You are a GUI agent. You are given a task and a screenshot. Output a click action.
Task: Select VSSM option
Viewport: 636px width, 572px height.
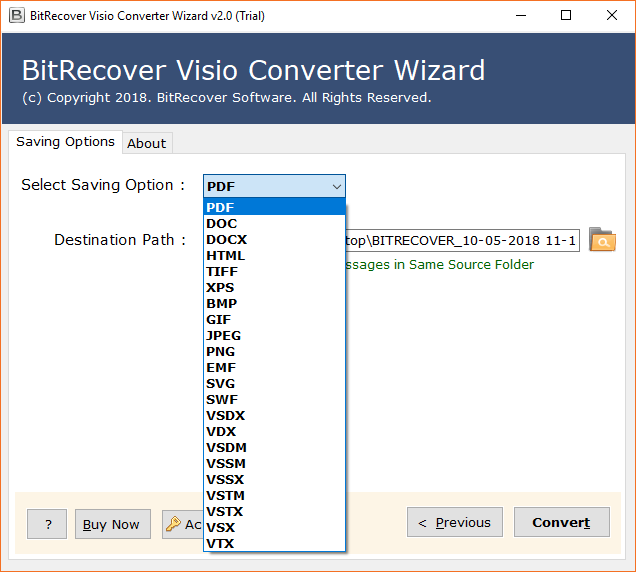[x=274, y=463]
